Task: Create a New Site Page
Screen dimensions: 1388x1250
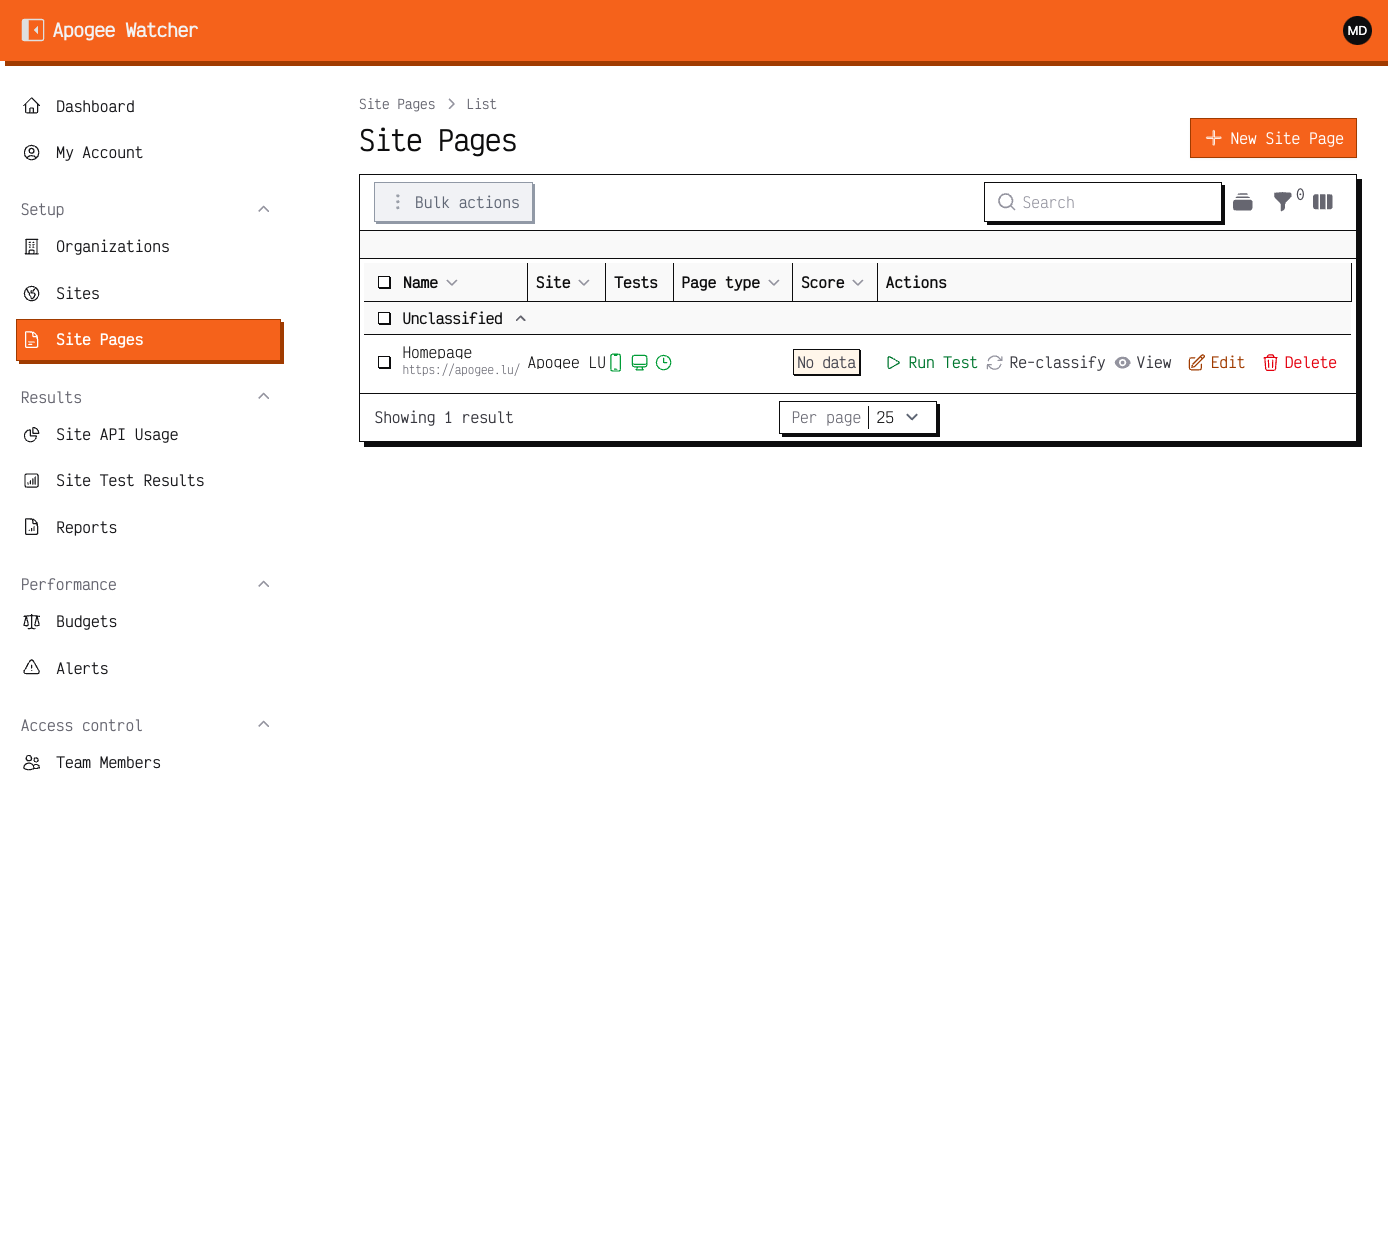Action: [1273, 138]
